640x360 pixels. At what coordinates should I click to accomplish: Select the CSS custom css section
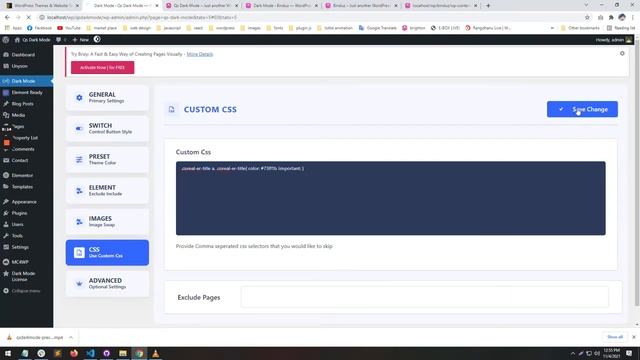(x=107, y=253)
